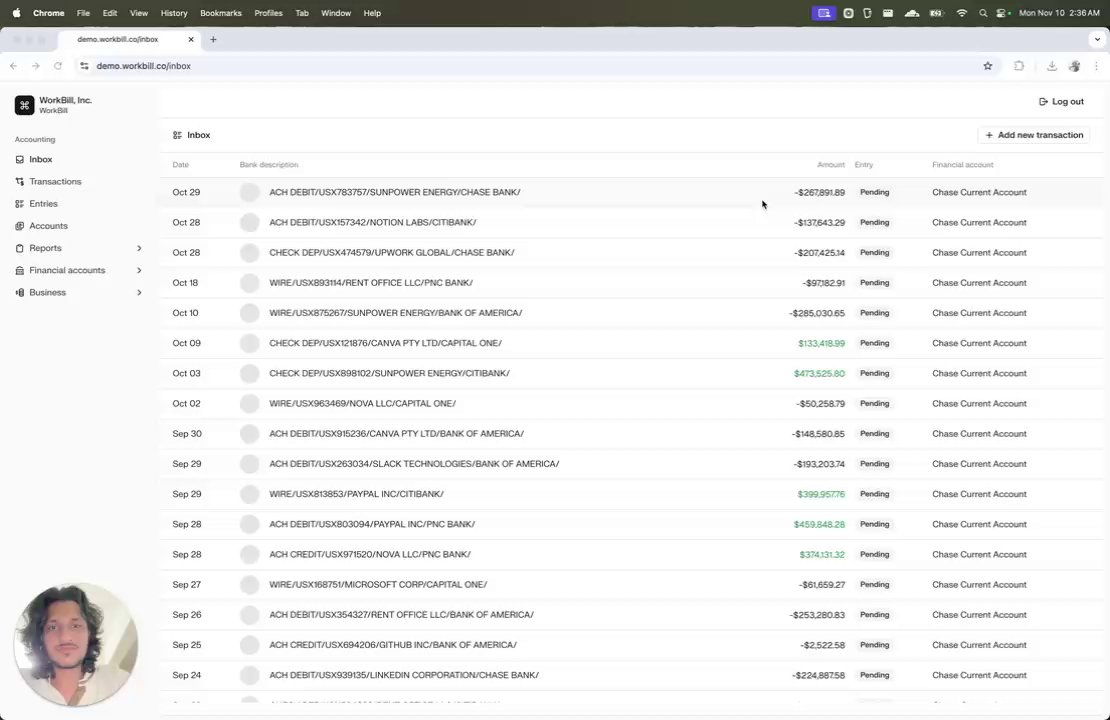Open the tab search dropdown arrow
Viewport: 1110px width, 720px height.
pyautogui.click(x=1097, y=40)
